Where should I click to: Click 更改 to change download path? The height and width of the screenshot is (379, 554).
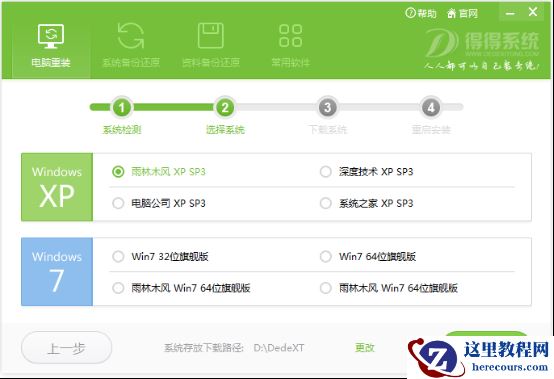point(365,348)
